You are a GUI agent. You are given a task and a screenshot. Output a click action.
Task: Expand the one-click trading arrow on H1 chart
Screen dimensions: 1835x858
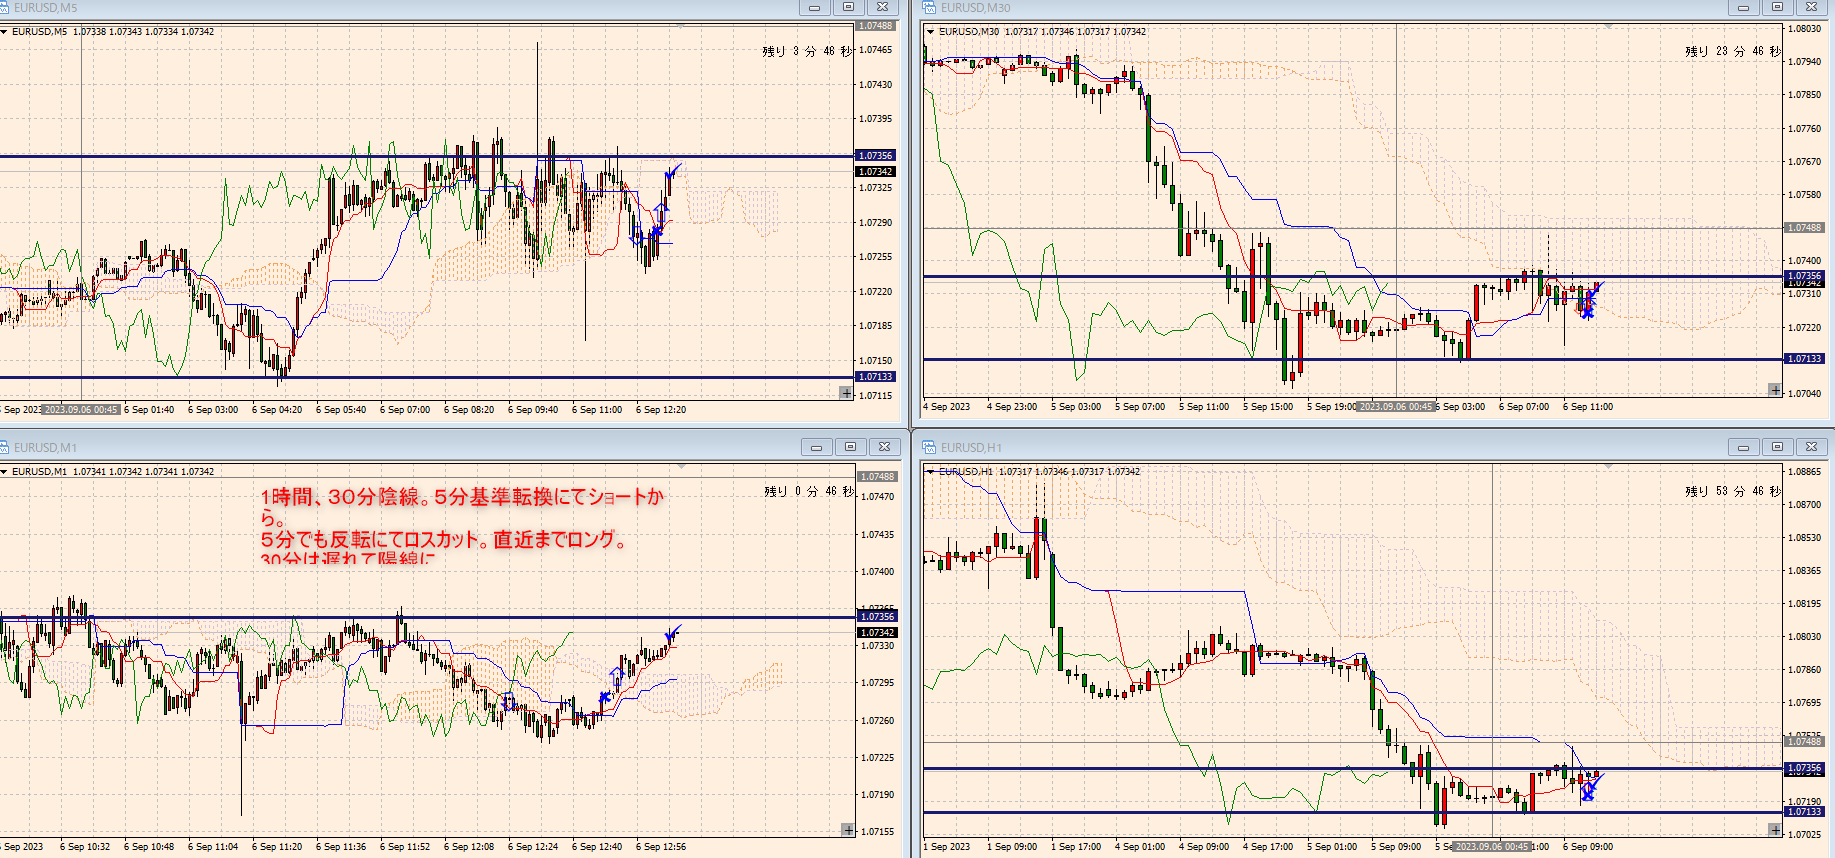click(931, 472)
